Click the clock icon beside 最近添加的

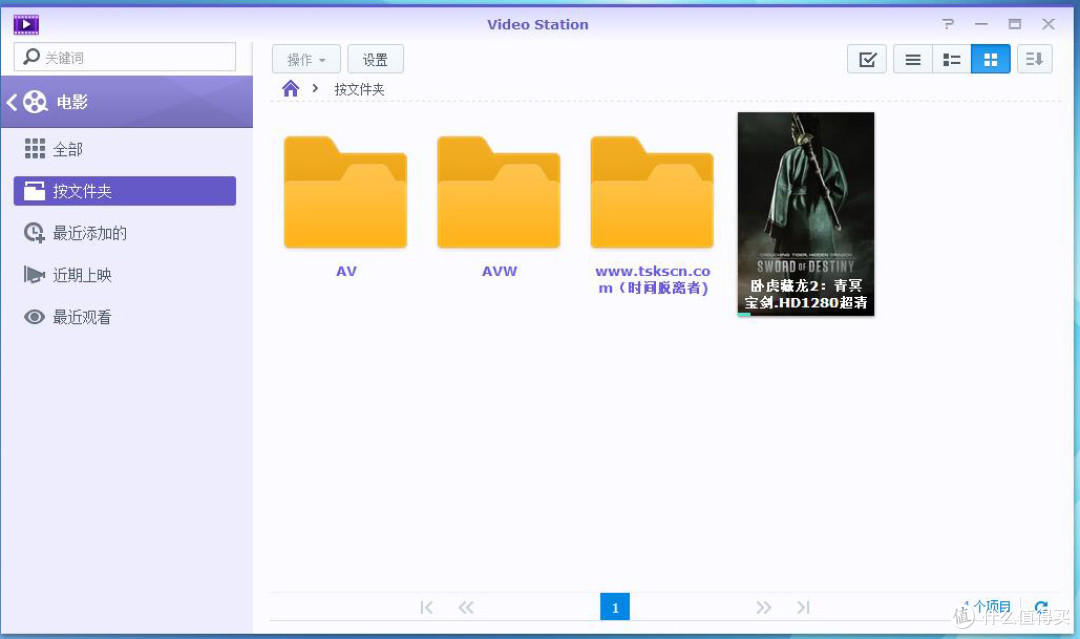(x=34, y=233)
